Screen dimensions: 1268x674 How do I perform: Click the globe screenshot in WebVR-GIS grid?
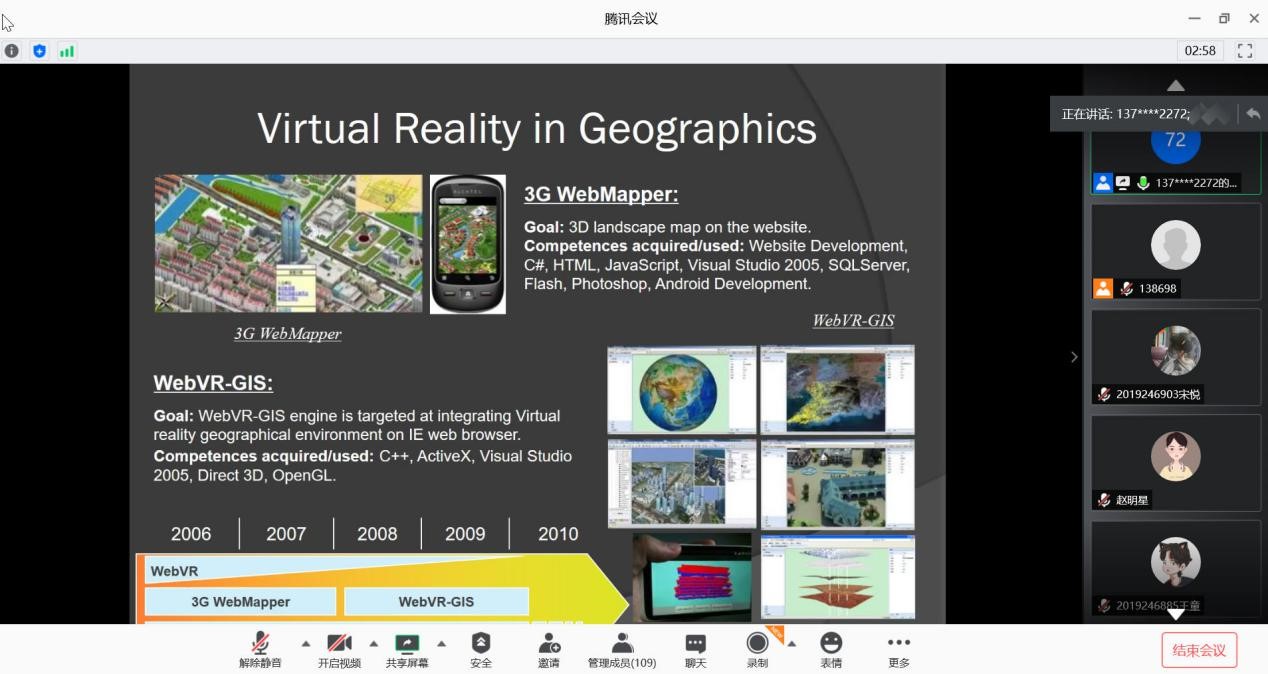[682, 390]
